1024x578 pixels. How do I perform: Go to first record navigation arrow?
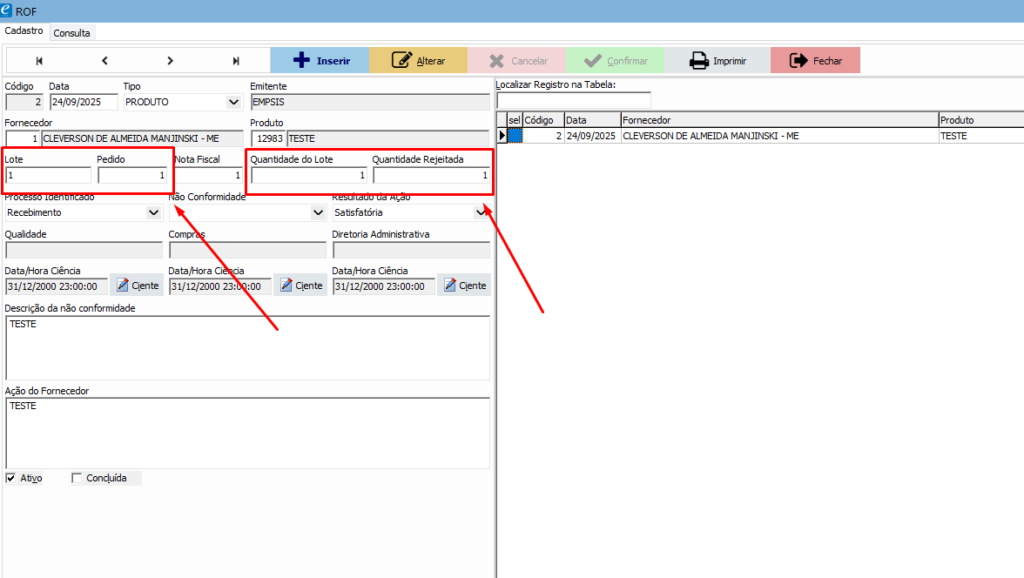point(39,61)
